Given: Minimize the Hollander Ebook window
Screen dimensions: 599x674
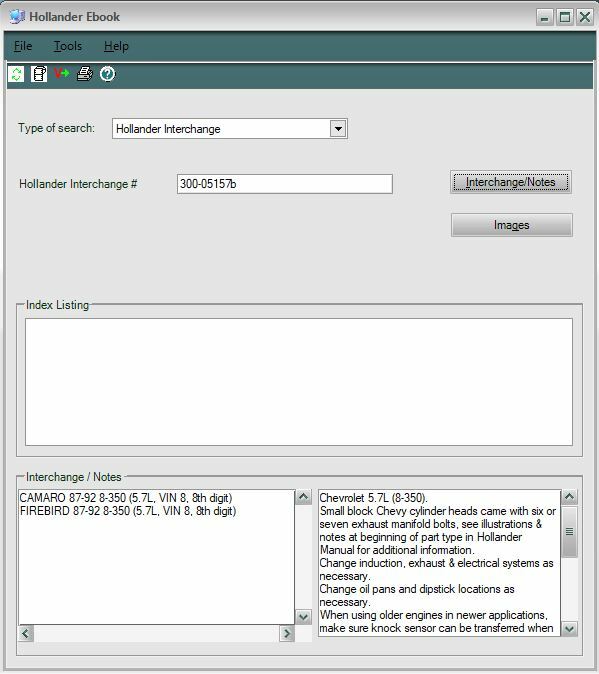Looking at the screenshot, I should click(x=545, y=18).
